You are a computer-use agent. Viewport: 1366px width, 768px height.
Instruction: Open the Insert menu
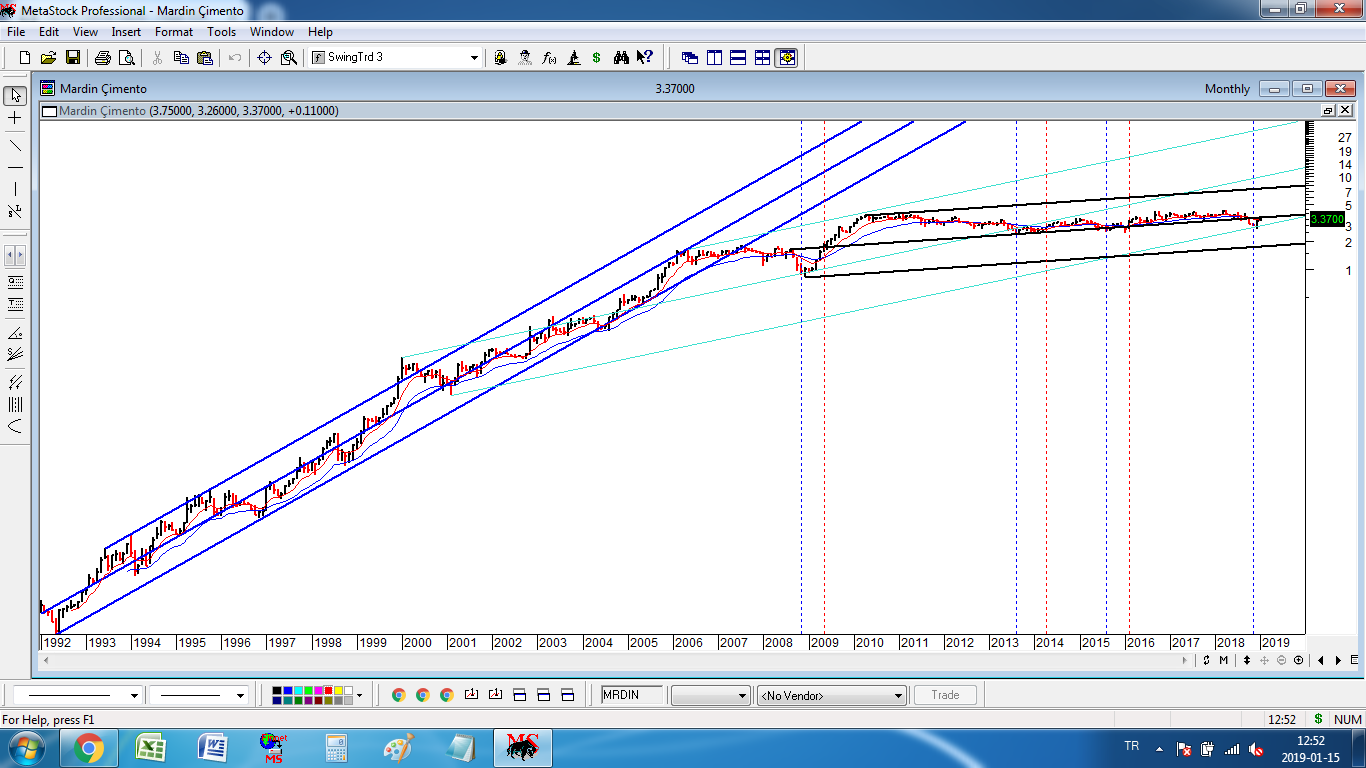[126, 32]
